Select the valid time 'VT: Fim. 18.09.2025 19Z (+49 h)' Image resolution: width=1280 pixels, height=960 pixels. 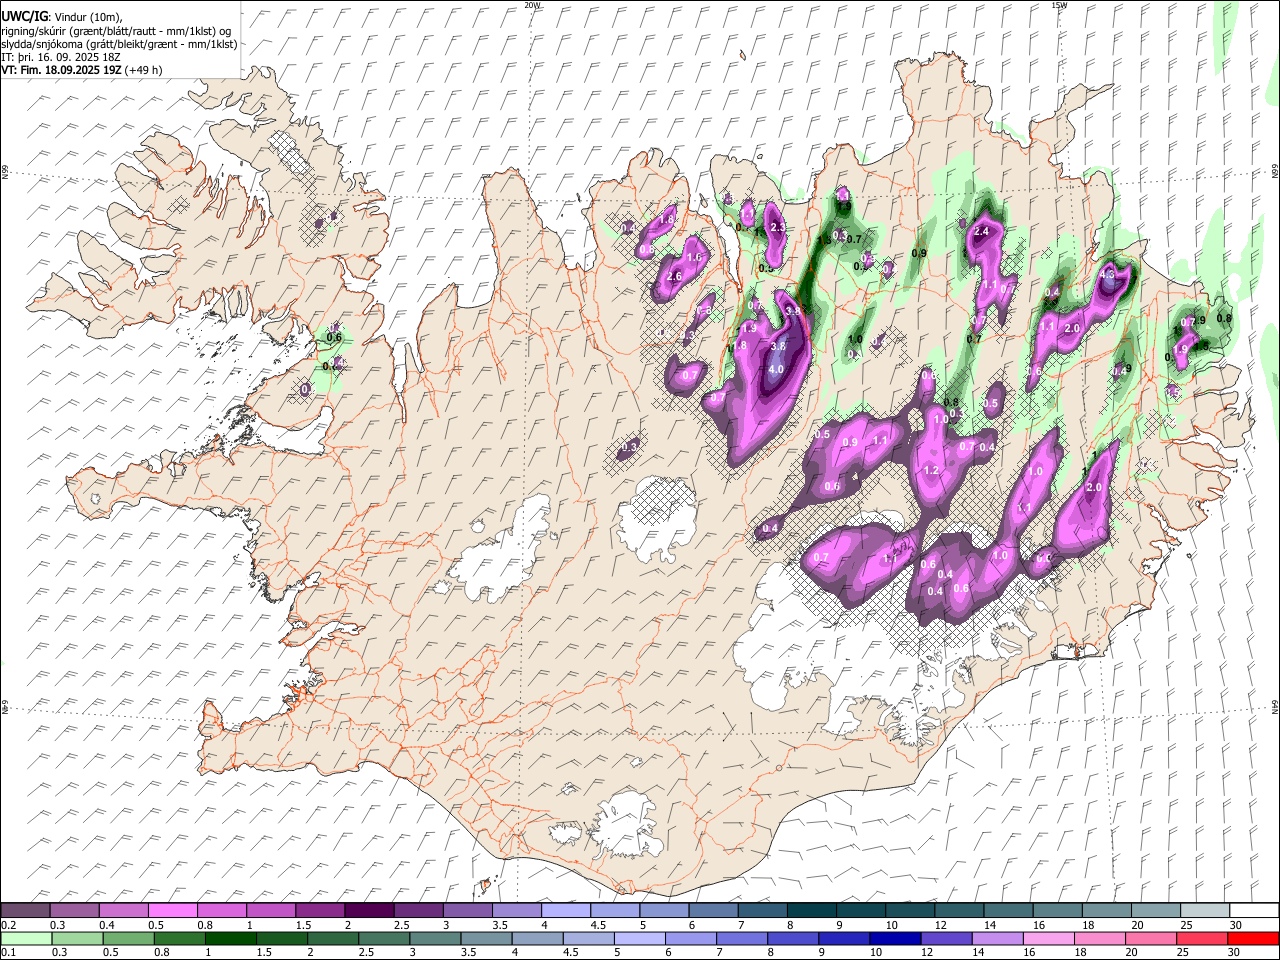(x=81, y=70)
